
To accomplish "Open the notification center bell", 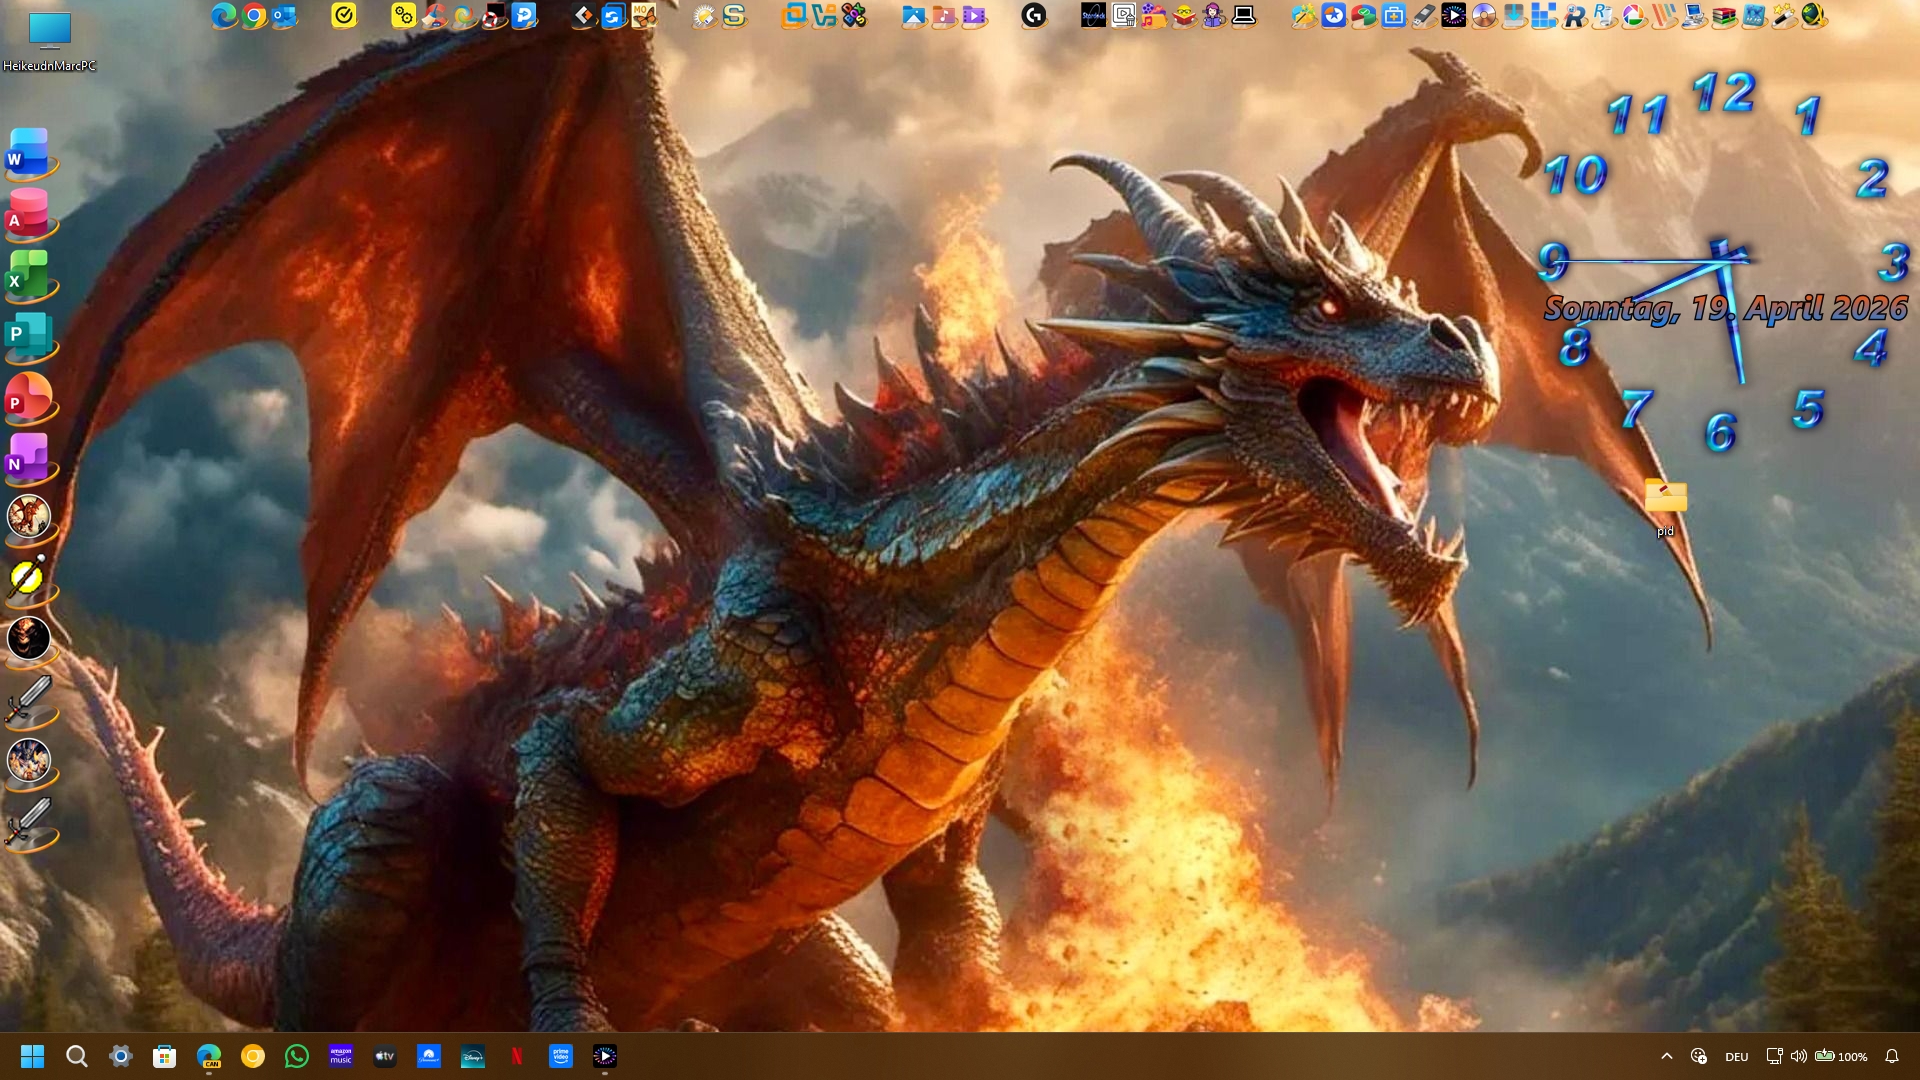I will point(1891,1056).
